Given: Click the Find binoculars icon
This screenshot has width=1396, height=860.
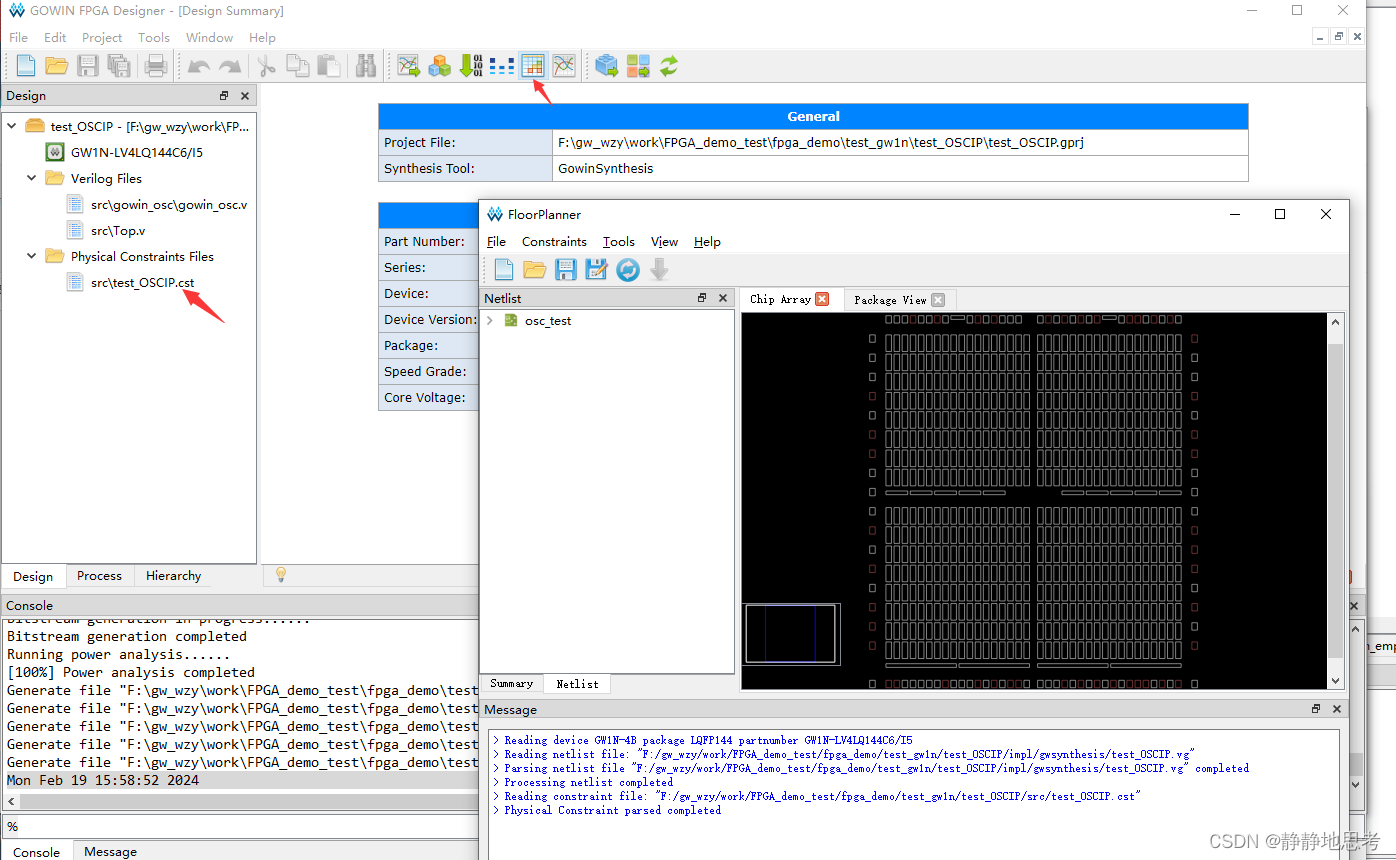Looking at the screenshot, I should pyautogui.click(x=366, y=66).
